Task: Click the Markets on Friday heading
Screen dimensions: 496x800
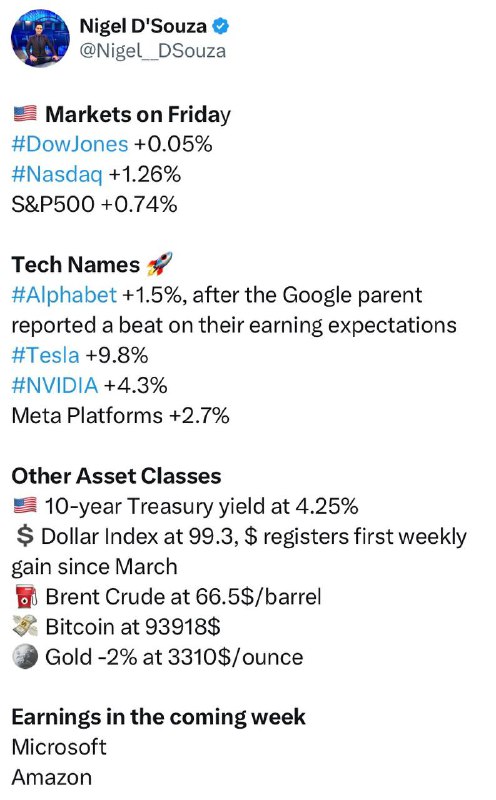Action: click(x=138, y=115)
